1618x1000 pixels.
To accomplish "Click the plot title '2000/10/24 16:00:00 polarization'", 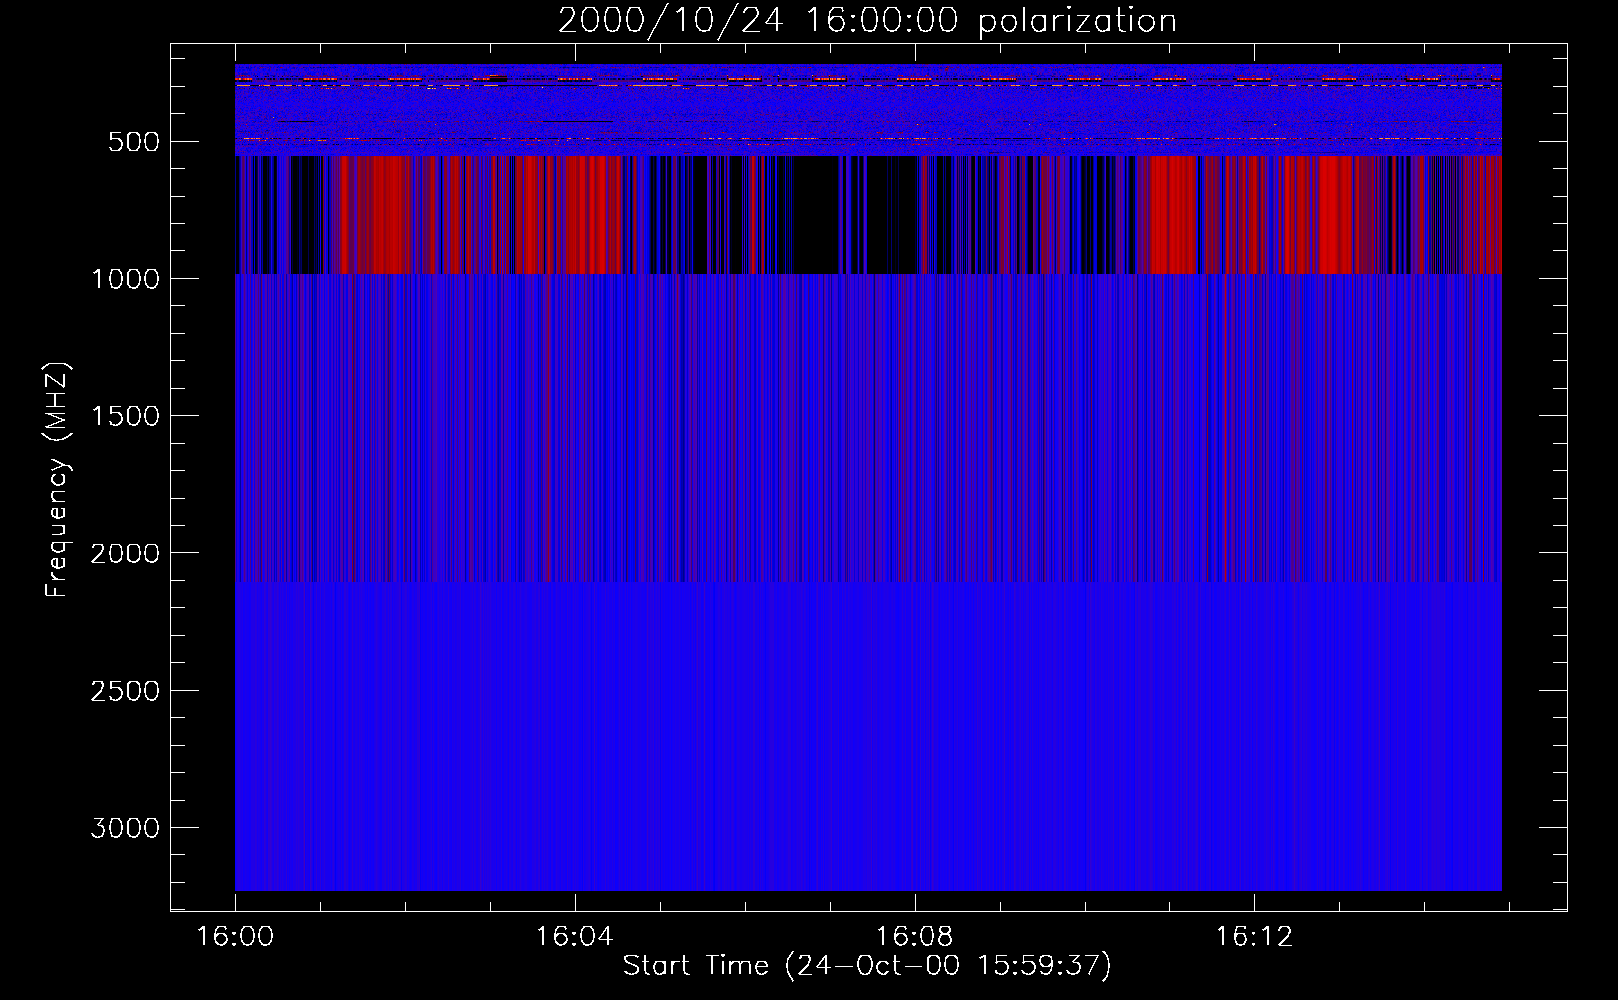I will pyautogui.click(x=867, y=21).
